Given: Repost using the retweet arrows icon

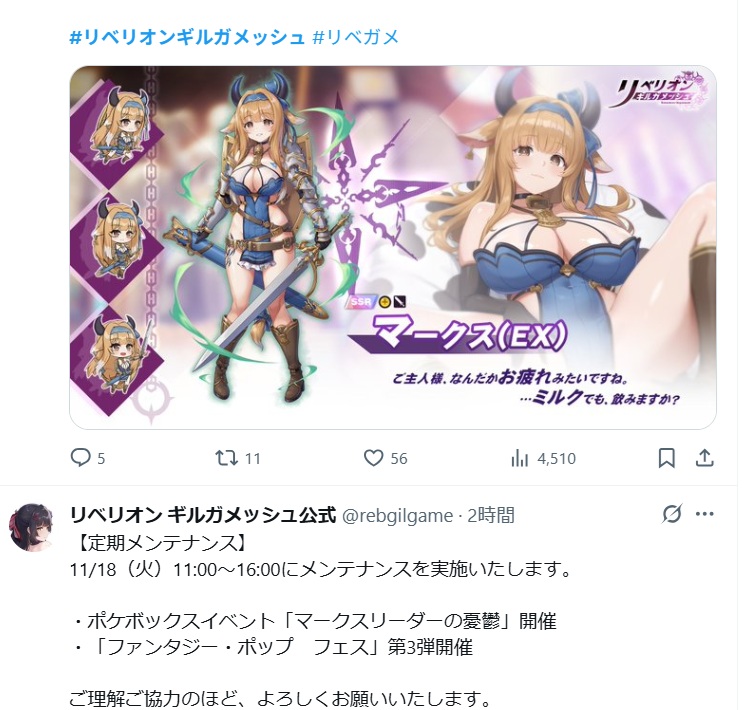Looking at the screenshot, I should coord(226,458).
